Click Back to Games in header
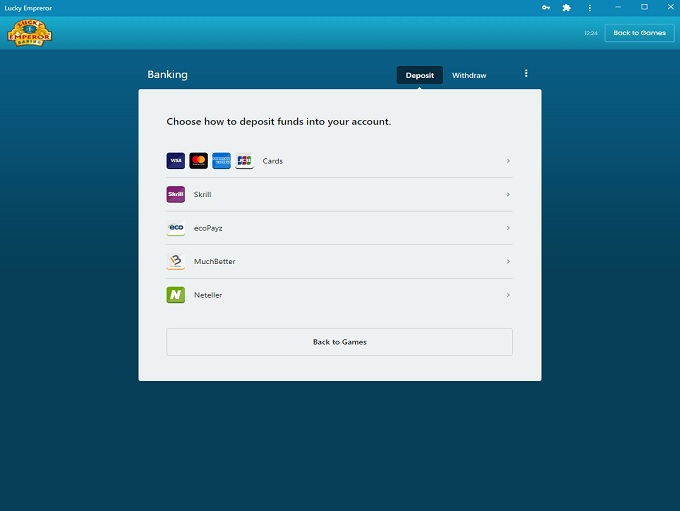Viewport: 680px width, 511px height. [x=639, y=33]
